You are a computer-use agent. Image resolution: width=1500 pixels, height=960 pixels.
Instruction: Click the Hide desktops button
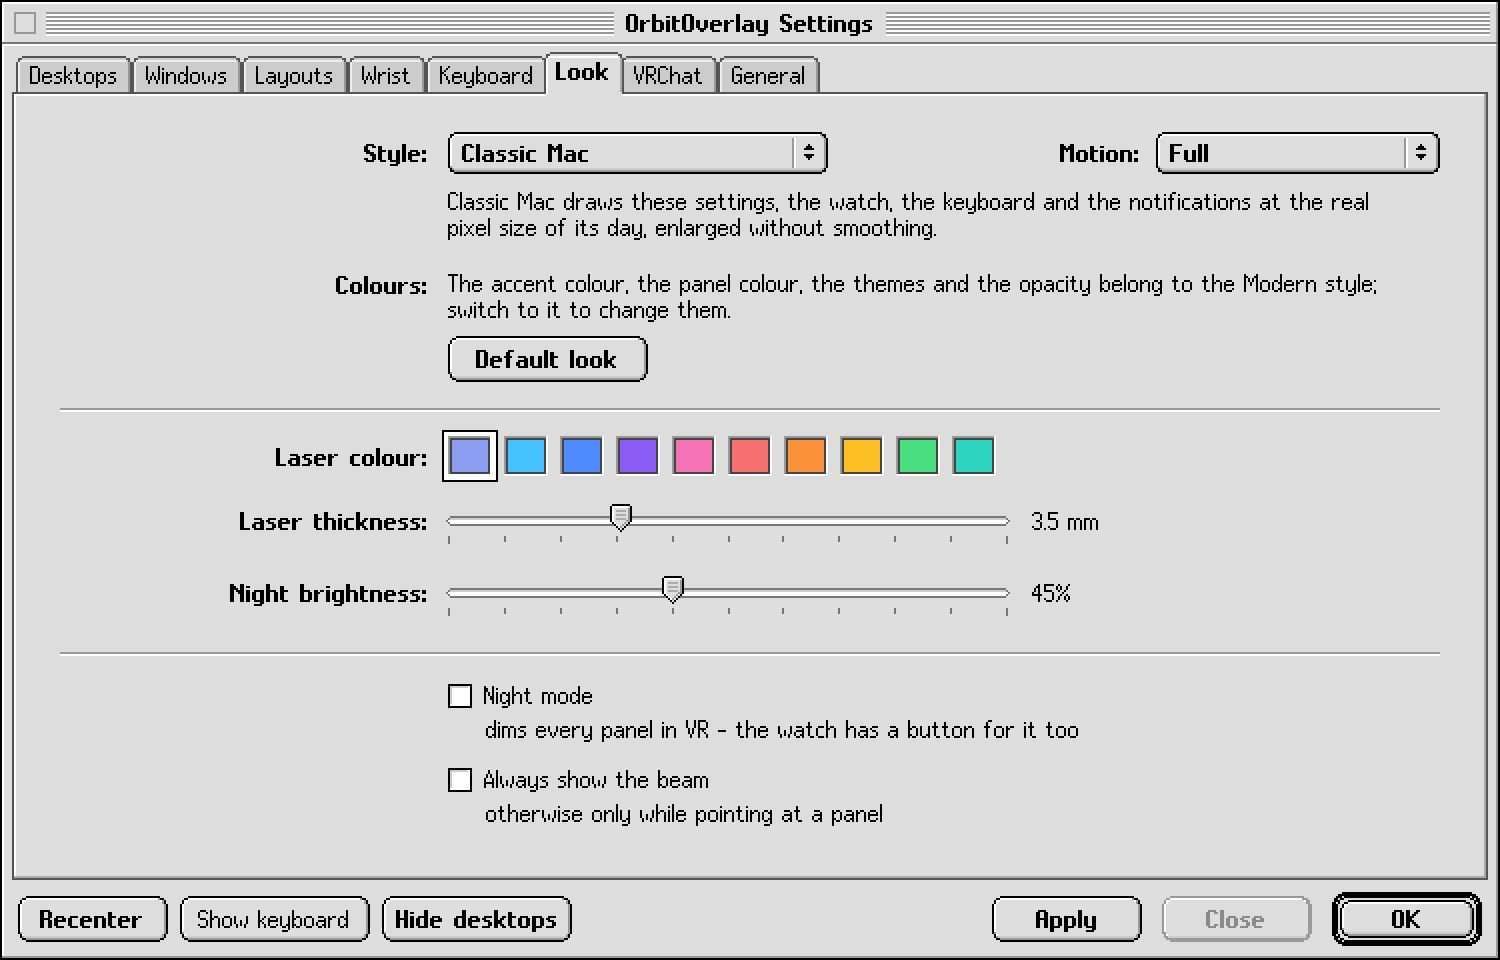tap(476, 919)
